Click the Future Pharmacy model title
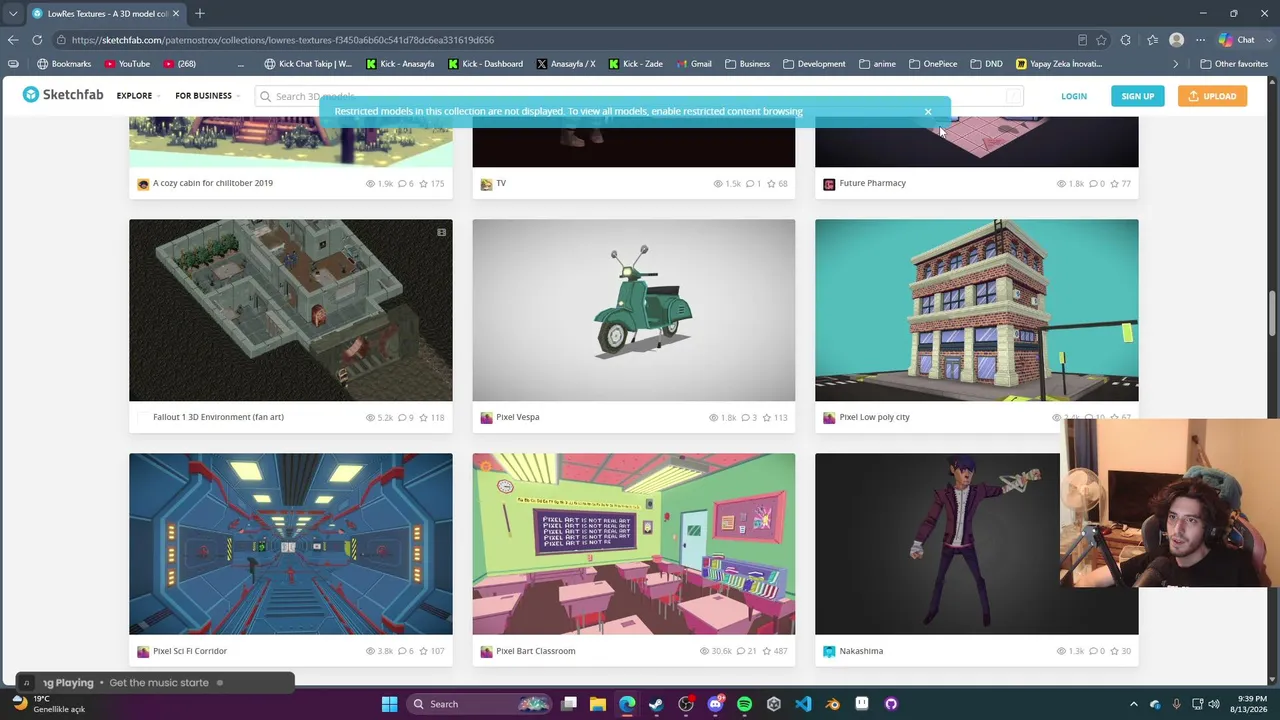This screenshot has width=1280, height=720. pyautogui.click(x=873, y=183)
